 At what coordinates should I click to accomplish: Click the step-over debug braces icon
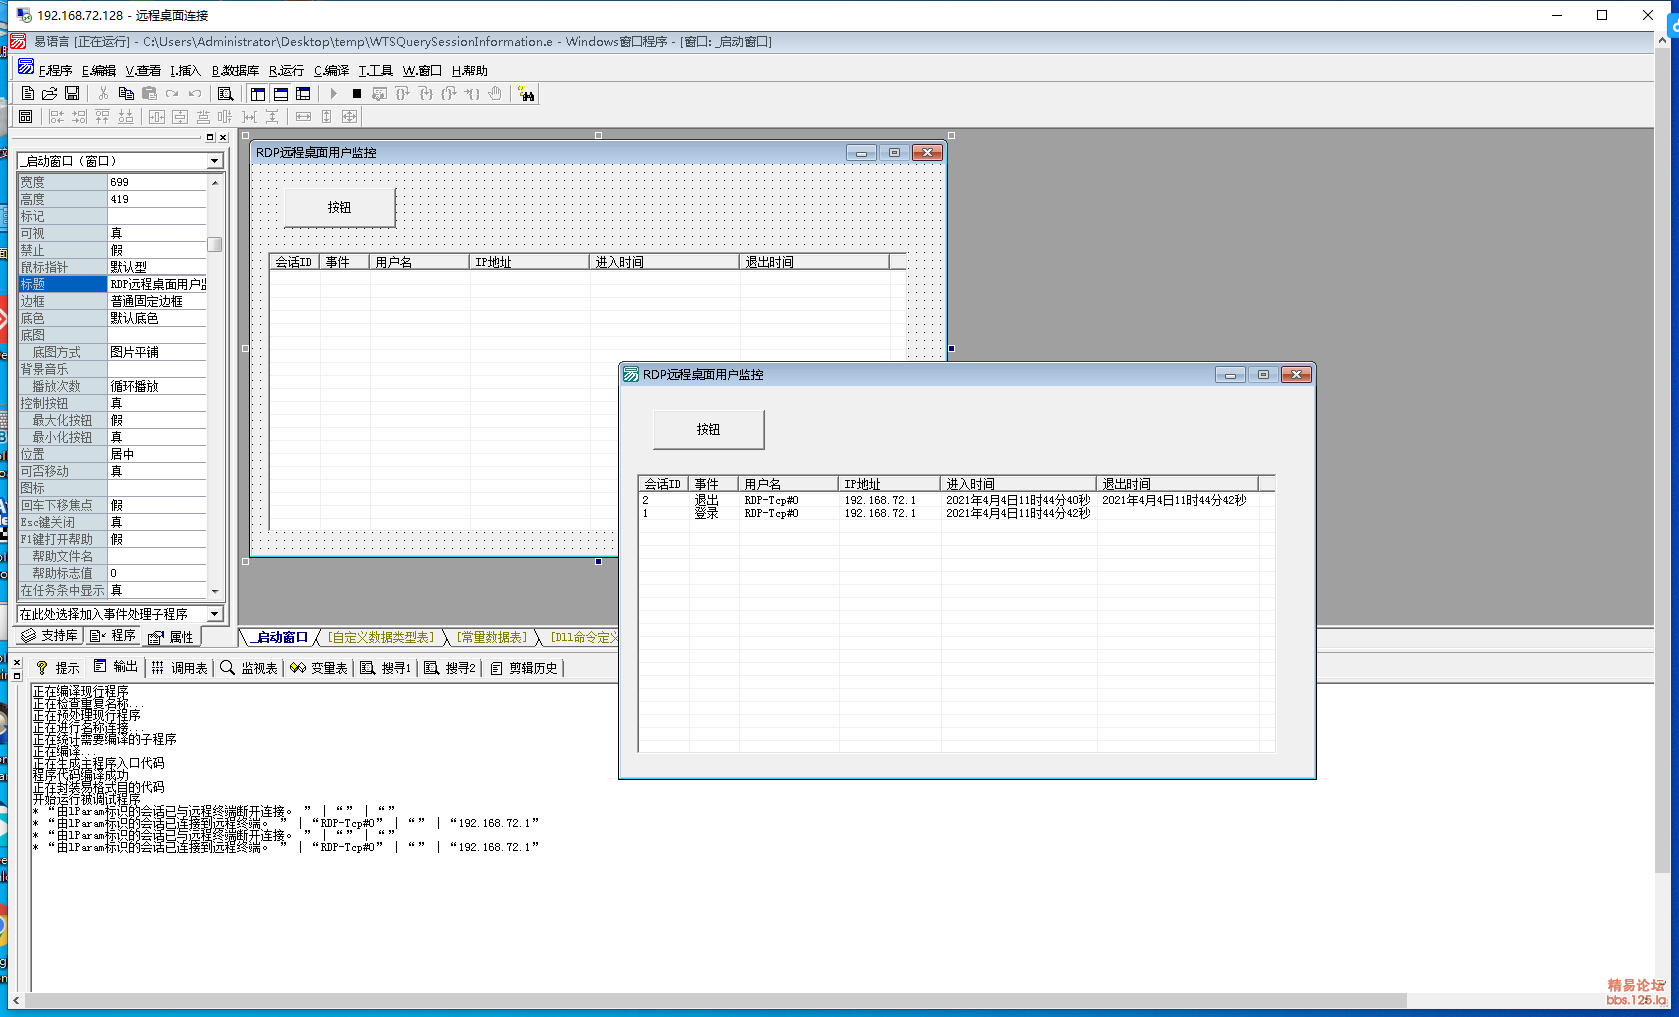(x=402, y=93)
